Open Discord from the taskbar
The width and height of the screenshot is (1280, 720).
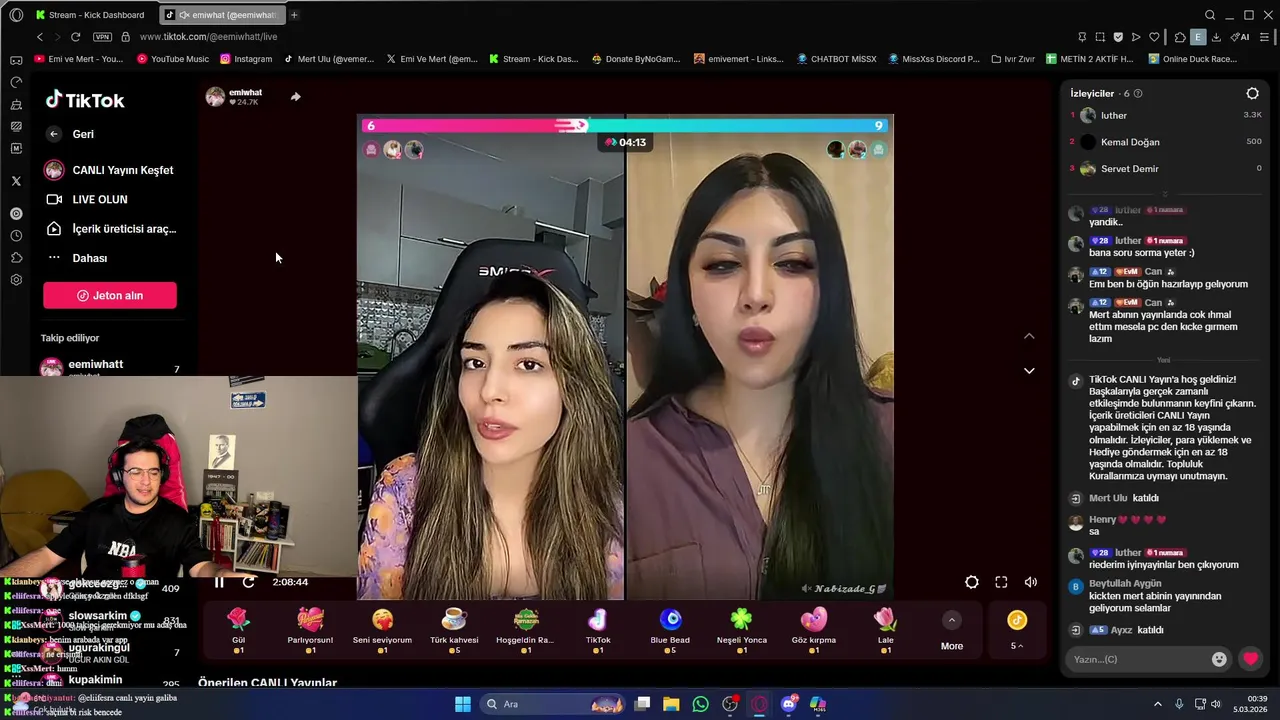pyautogui.click(x=788, y=704)
